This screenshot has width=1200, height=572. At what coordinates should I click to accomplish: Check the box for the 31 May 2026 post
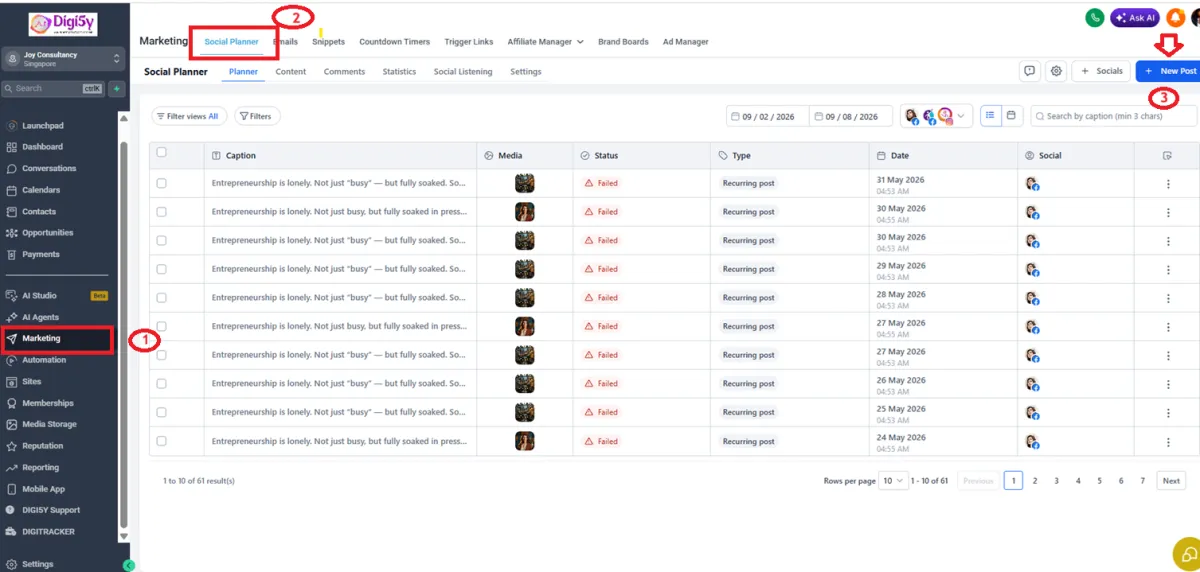pos(161,183)
